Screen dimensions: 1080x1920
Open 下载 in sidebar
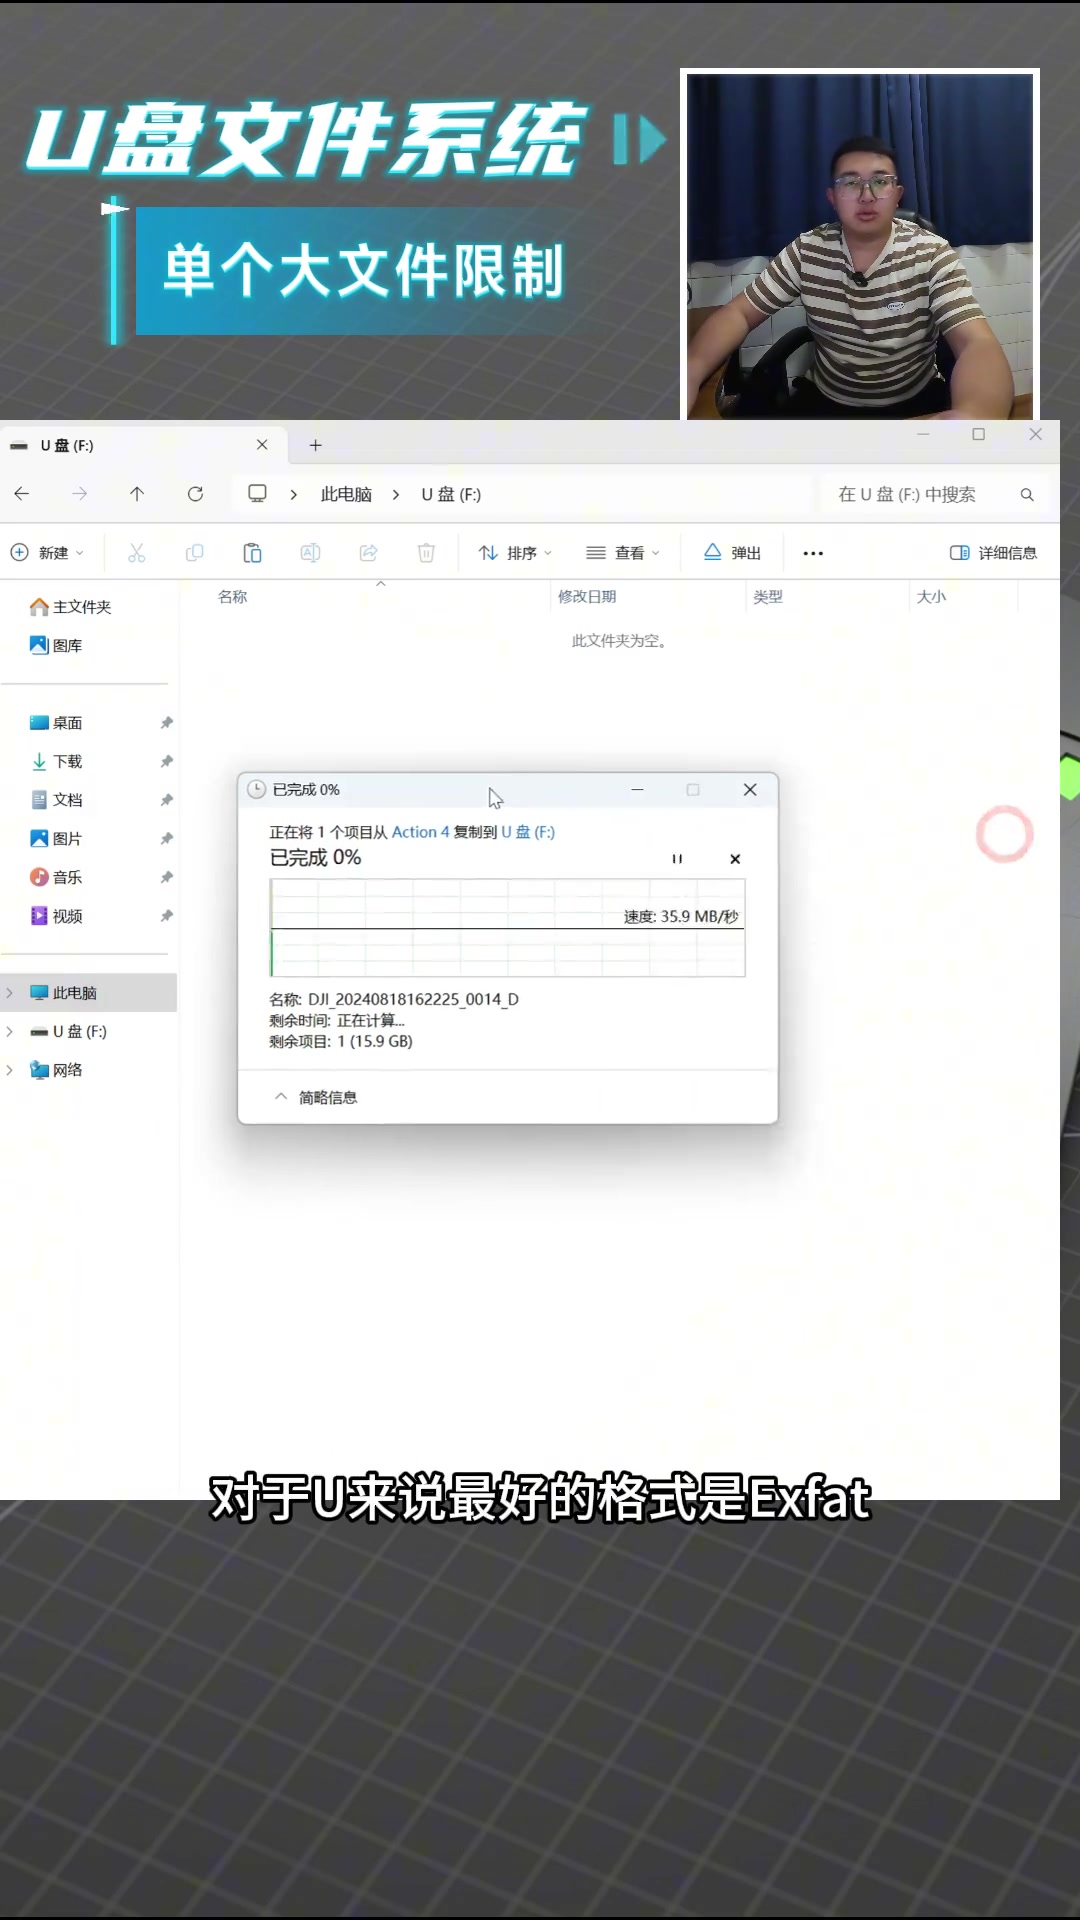(x=56, y=762)
